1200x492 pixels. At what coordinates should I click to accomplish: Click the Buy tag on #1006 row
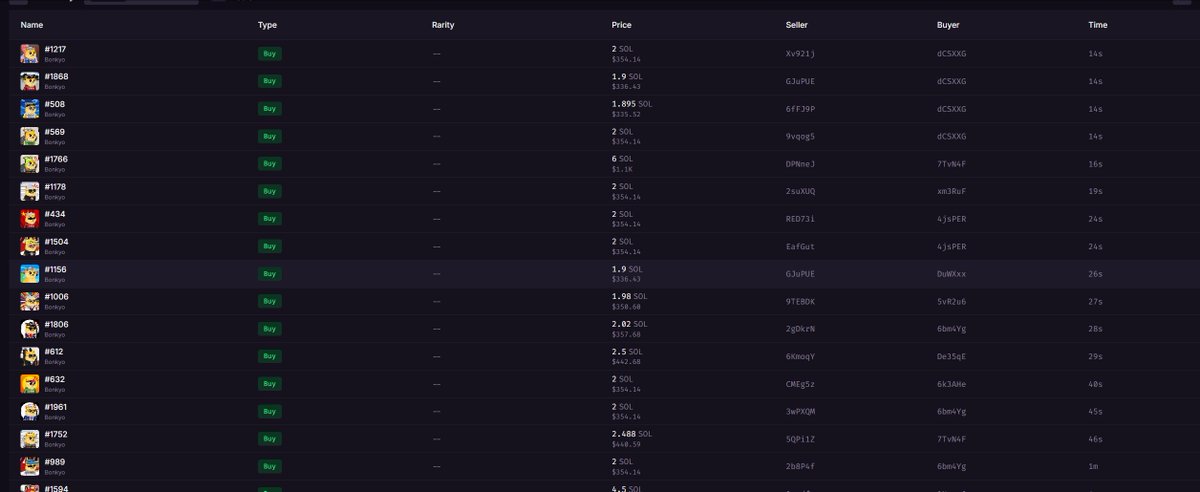point(269,301)
